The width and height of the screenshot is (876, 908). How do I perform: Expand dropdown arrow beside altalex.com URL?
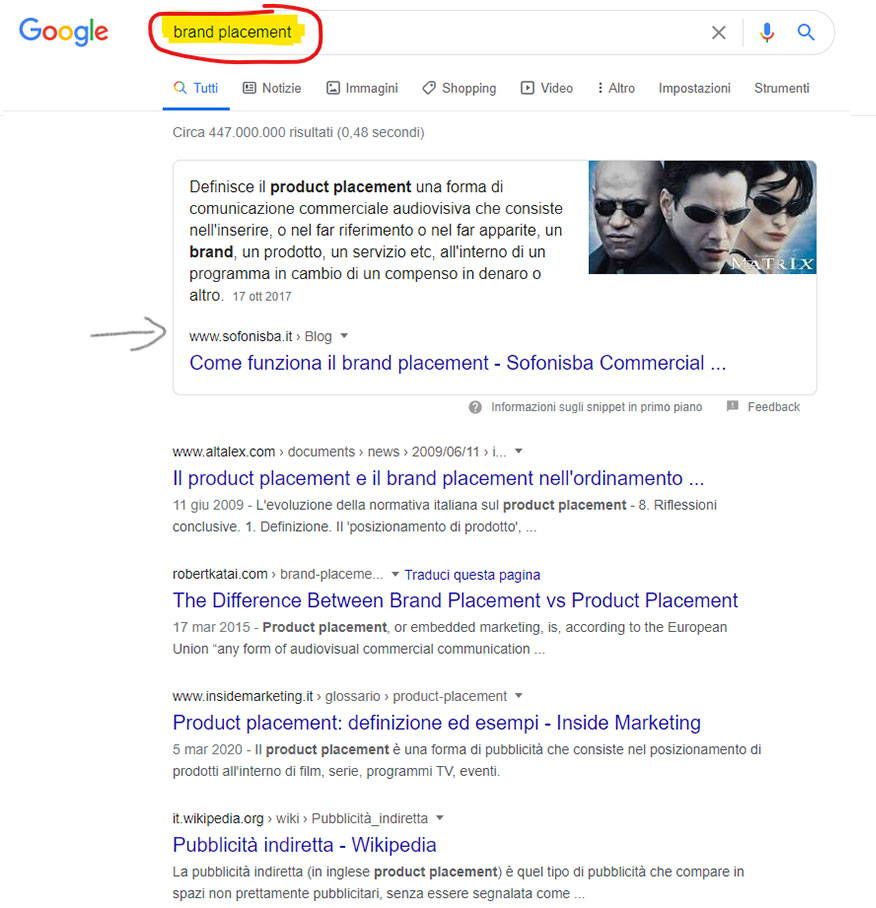click(x=519, y=451)
